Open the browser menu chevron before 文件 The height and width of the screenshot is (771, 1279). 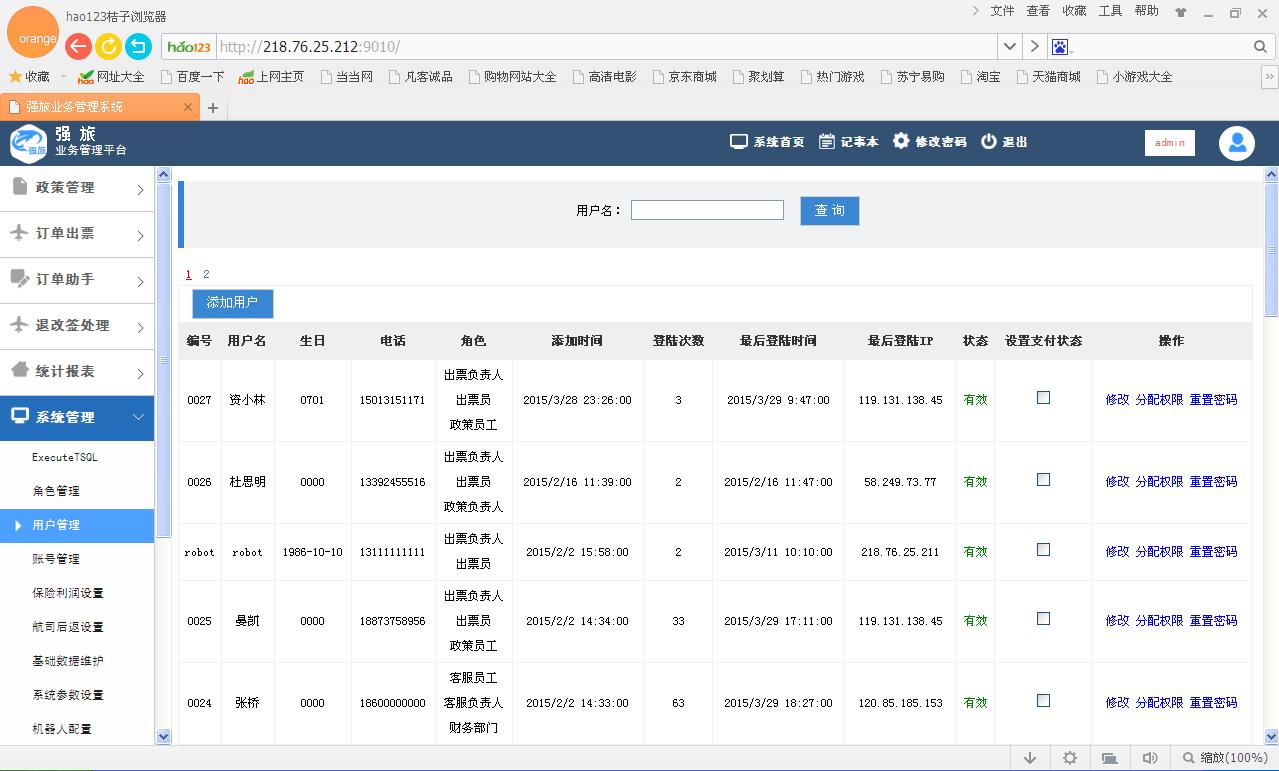tap(976, 11)
